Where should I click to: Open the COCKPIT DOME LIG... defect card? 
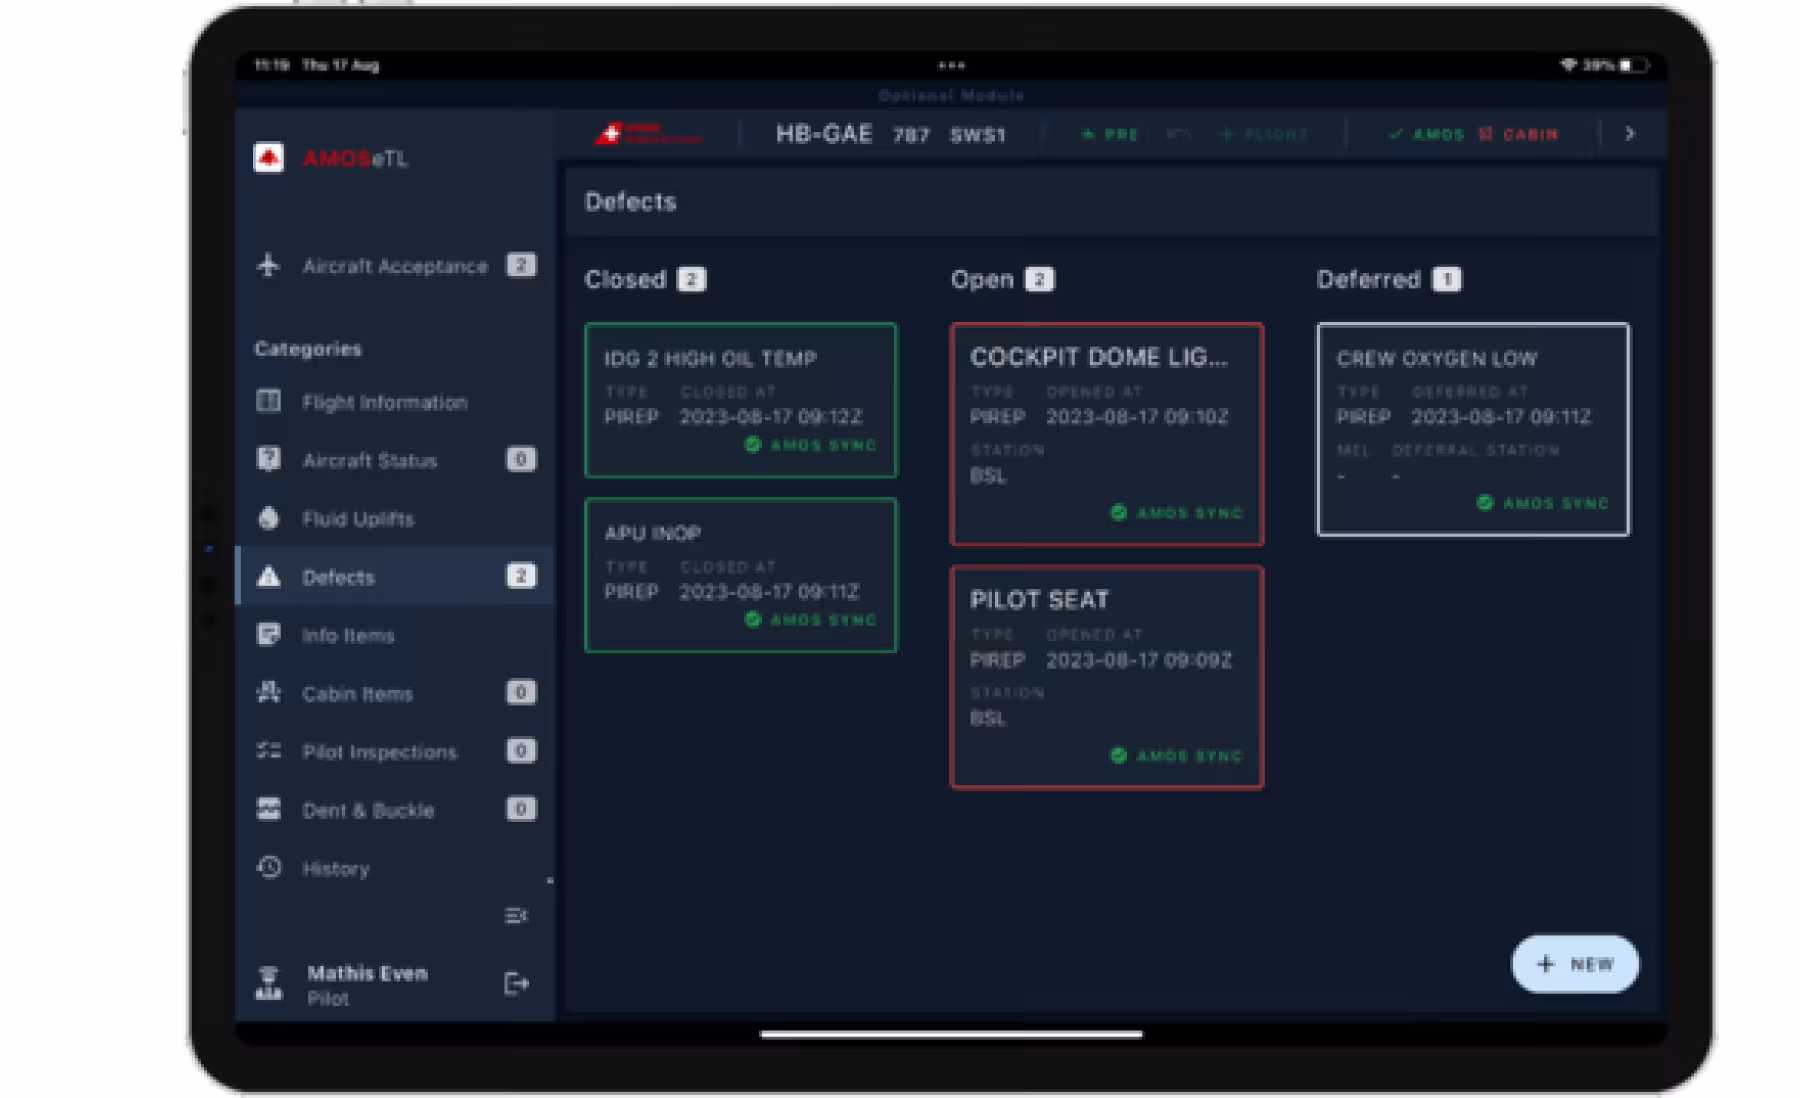tap(1106, 434)
